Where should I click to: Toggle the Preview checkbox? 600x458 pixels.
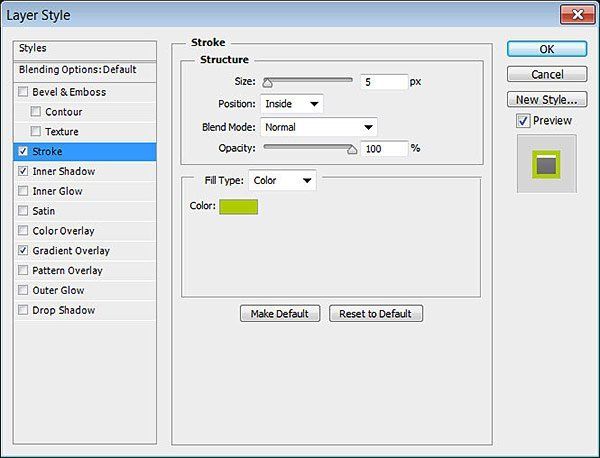[523, 121]
